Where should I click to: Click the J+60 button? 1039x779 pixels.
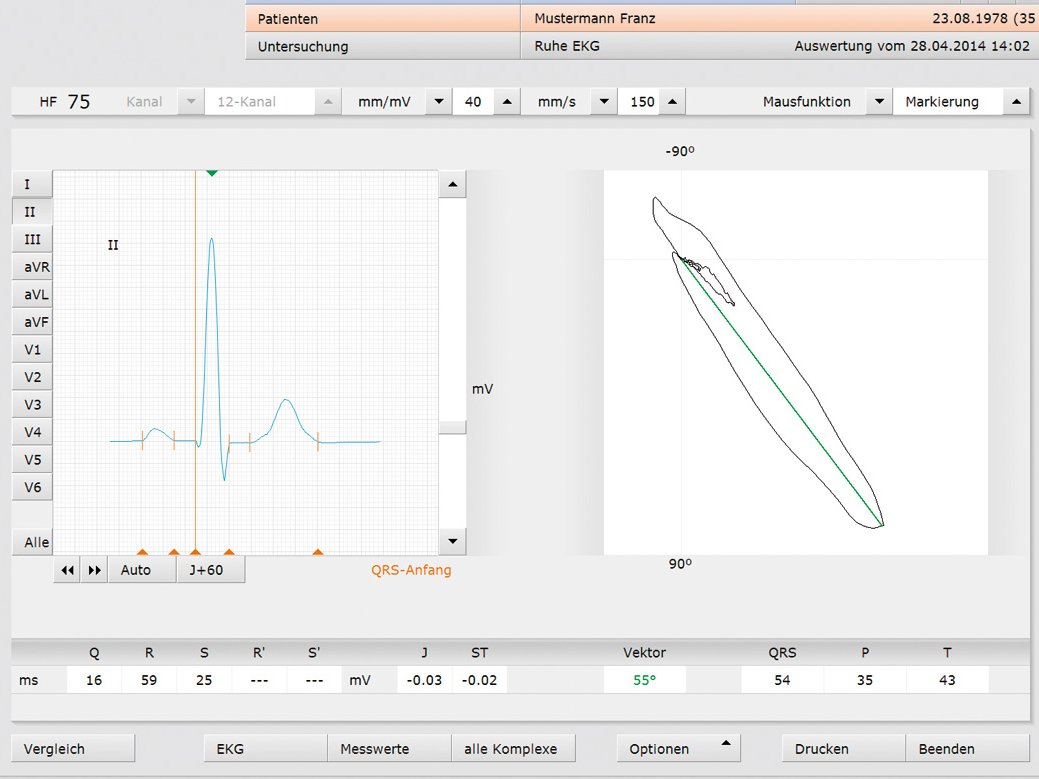(x=210, y=570)
